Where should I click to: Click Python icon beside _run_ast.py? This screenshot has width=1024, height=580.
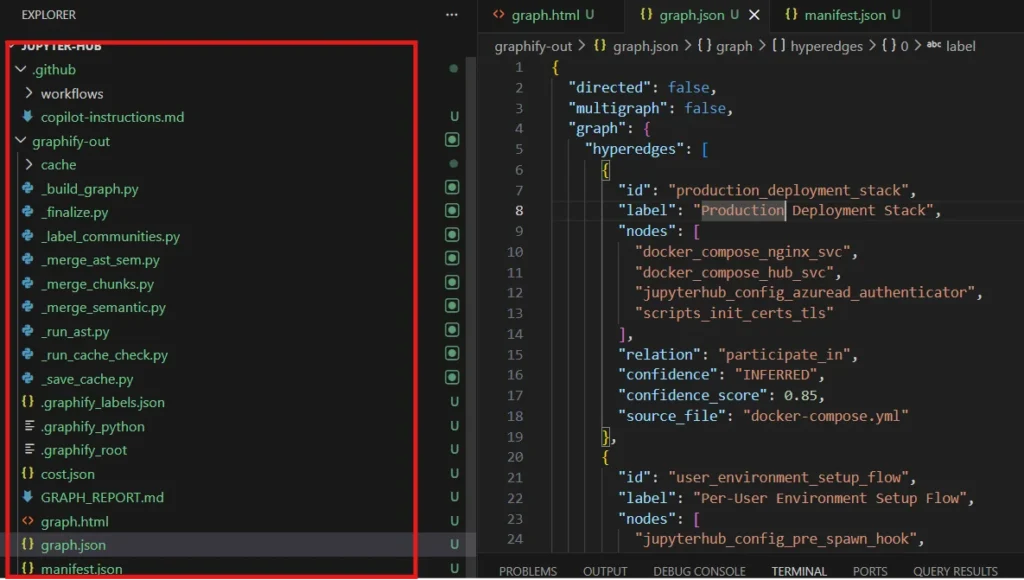27,331
